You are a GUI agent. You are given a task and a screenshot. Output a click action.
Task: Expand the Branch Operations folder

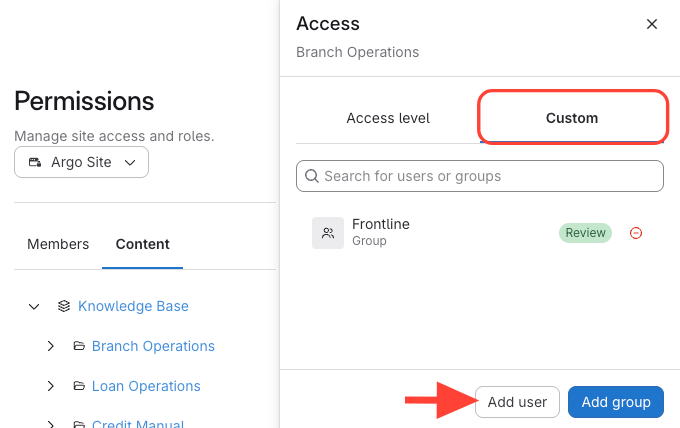tap(51, 346)
